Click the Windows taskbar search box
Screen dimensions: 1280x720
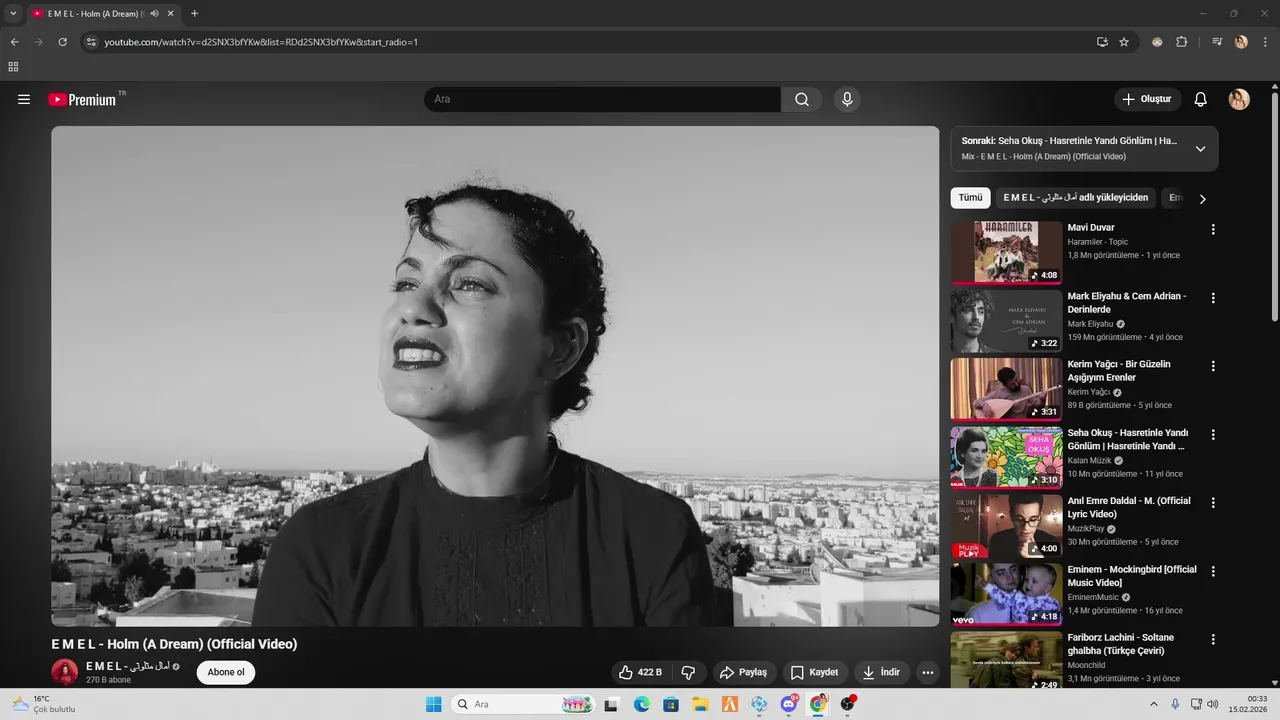[522, 704]
